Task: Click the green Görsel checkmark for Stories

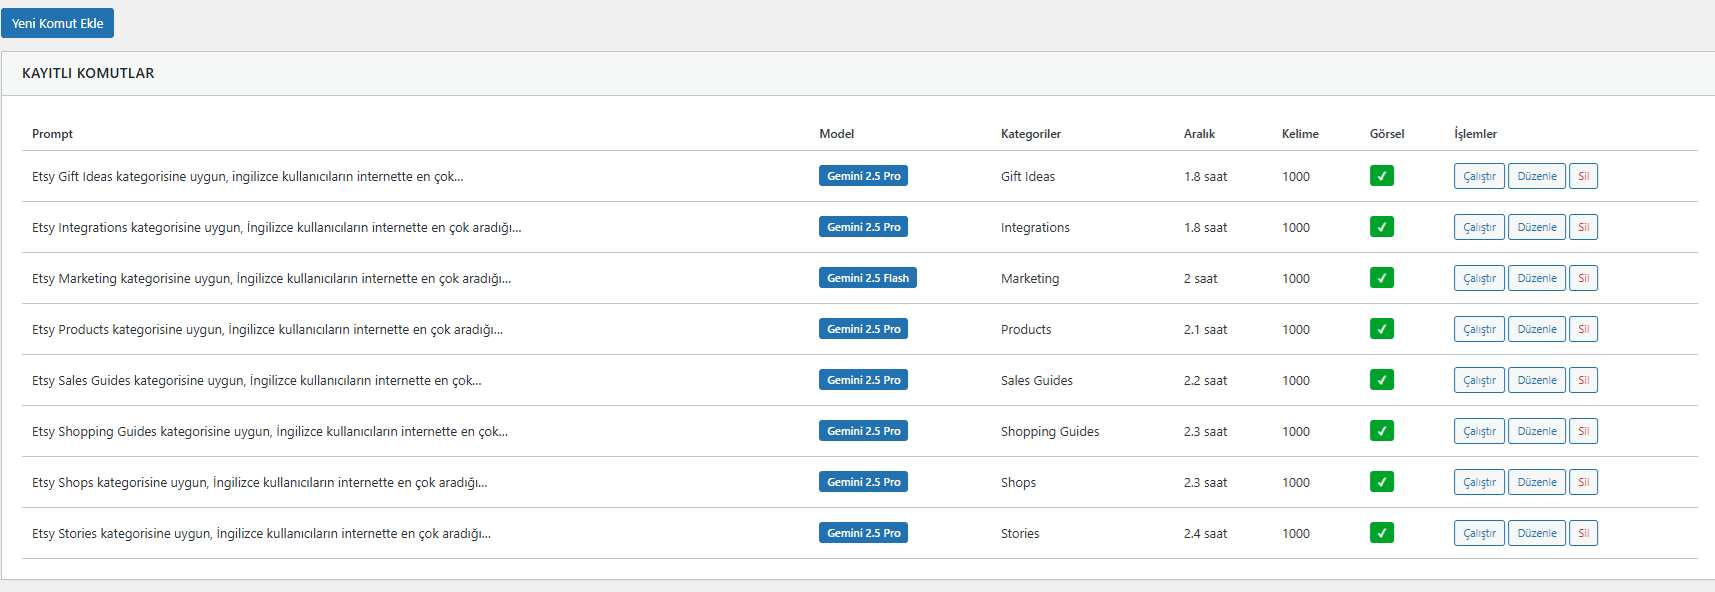Action: pyautogui.click(x=1382, y=533)
